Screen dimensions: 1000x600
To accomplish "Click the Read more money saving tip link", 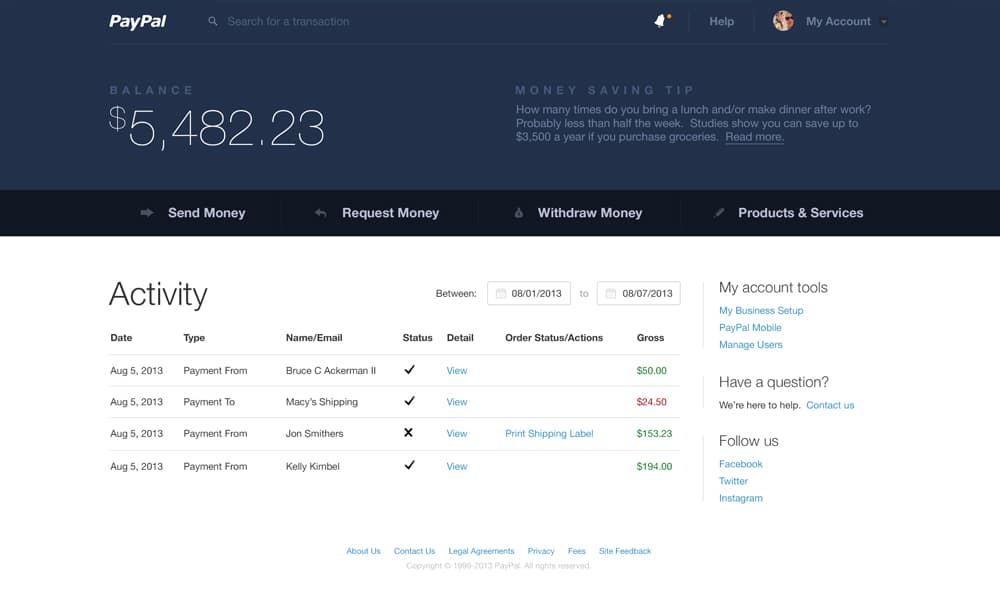I will [x=754, y=137].
